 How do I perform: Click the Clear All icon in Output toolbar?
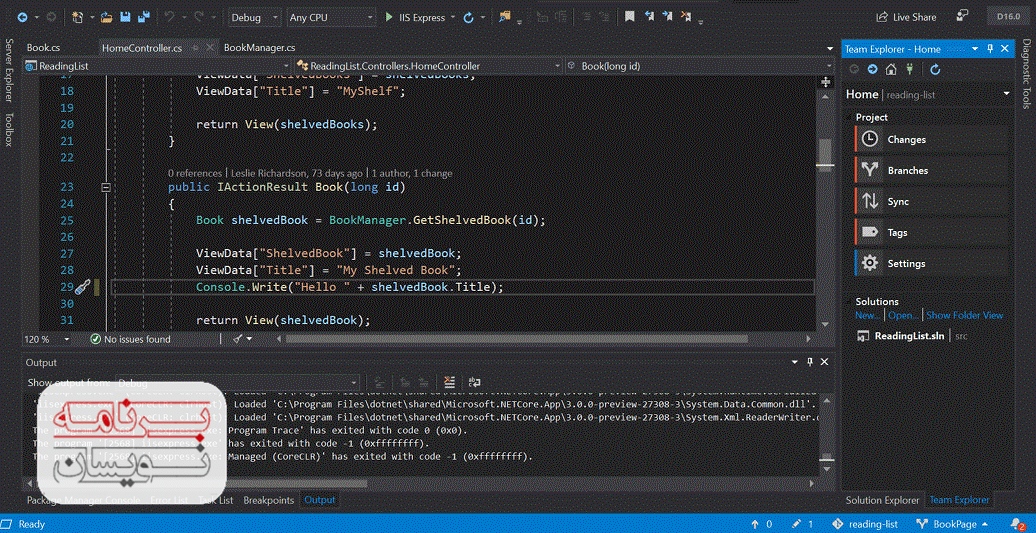pyautogui.click(x=449, y=382)
